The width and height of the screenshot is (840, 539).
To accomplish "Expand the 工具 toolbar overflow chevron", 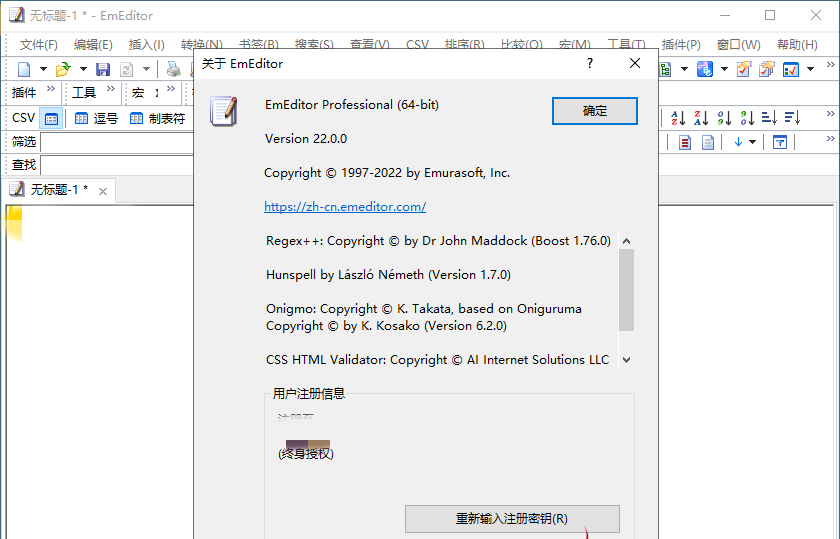I will (x=111, y=88).
